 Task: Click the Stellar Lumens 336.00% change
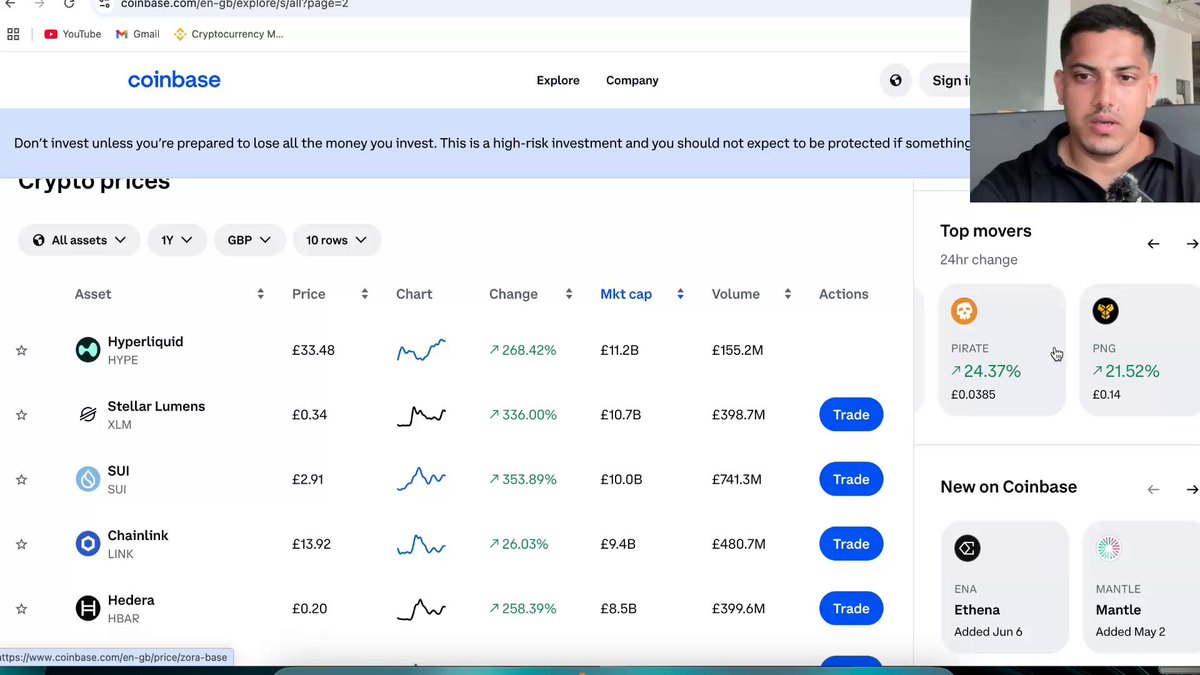pyautogui.click(x=523, y=415)
